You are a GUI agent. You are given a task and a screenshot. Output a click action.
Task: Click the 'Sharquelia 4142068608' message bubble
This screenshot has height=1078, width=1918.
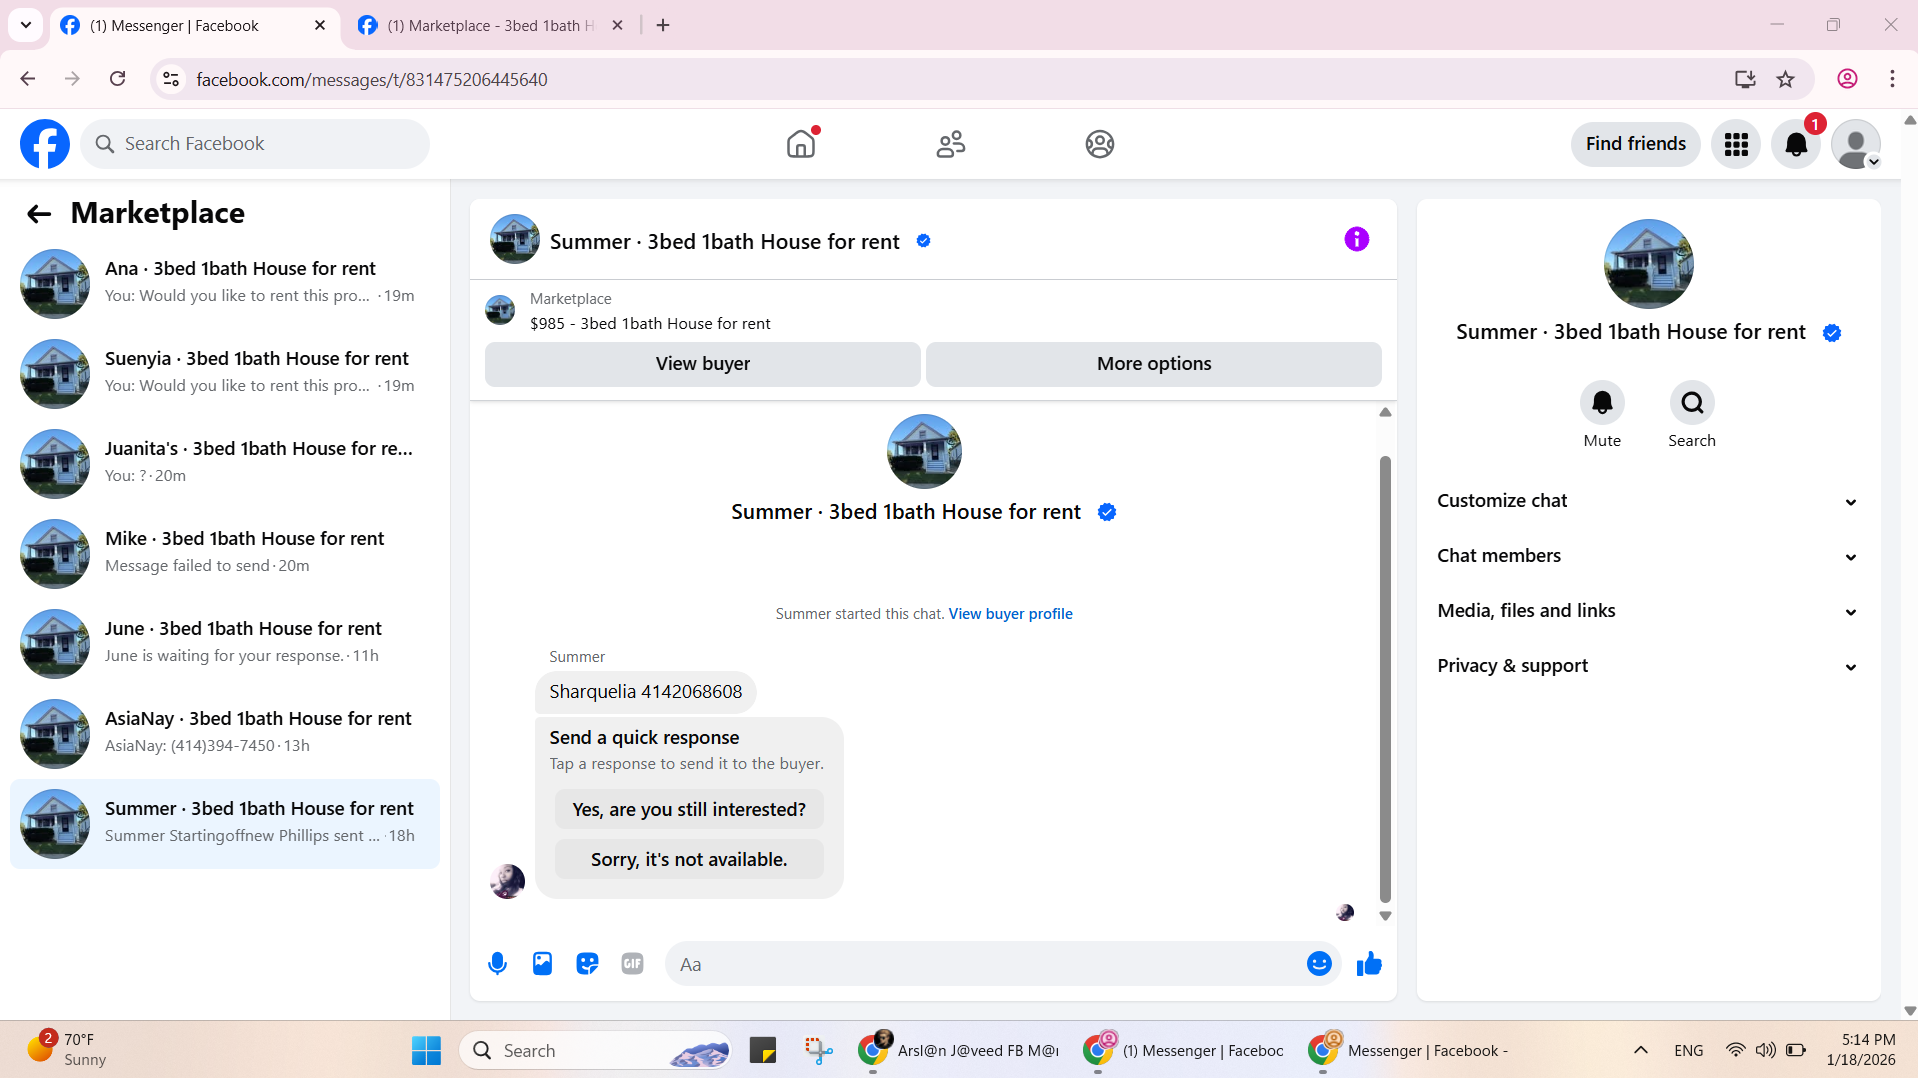(x=645, y=692)
